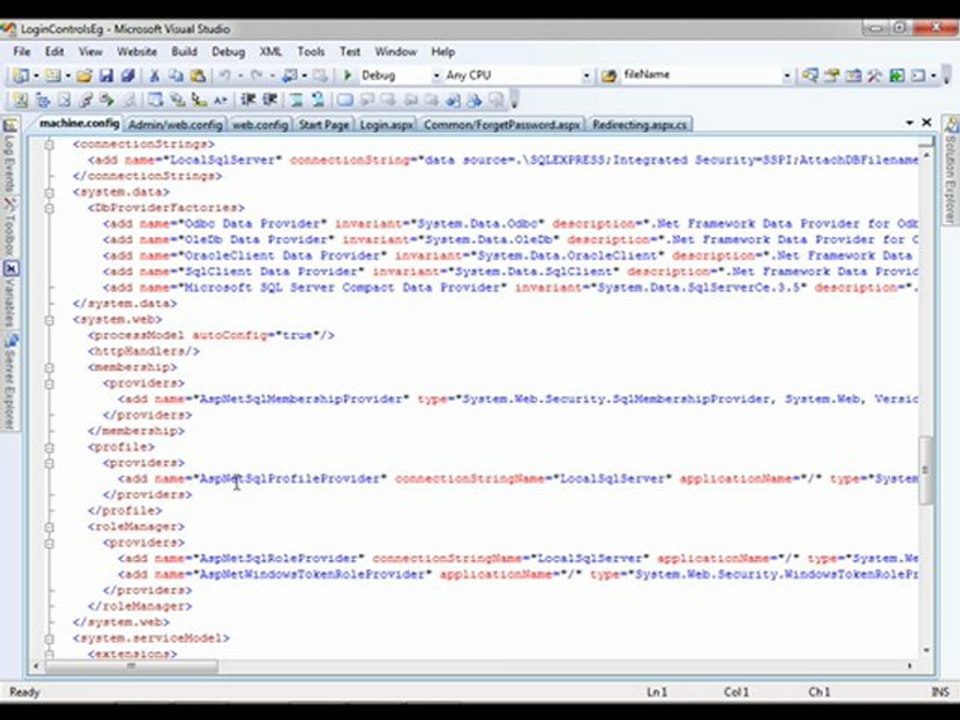
Task: Open the Build menu
Action: [x=184, y=52]
